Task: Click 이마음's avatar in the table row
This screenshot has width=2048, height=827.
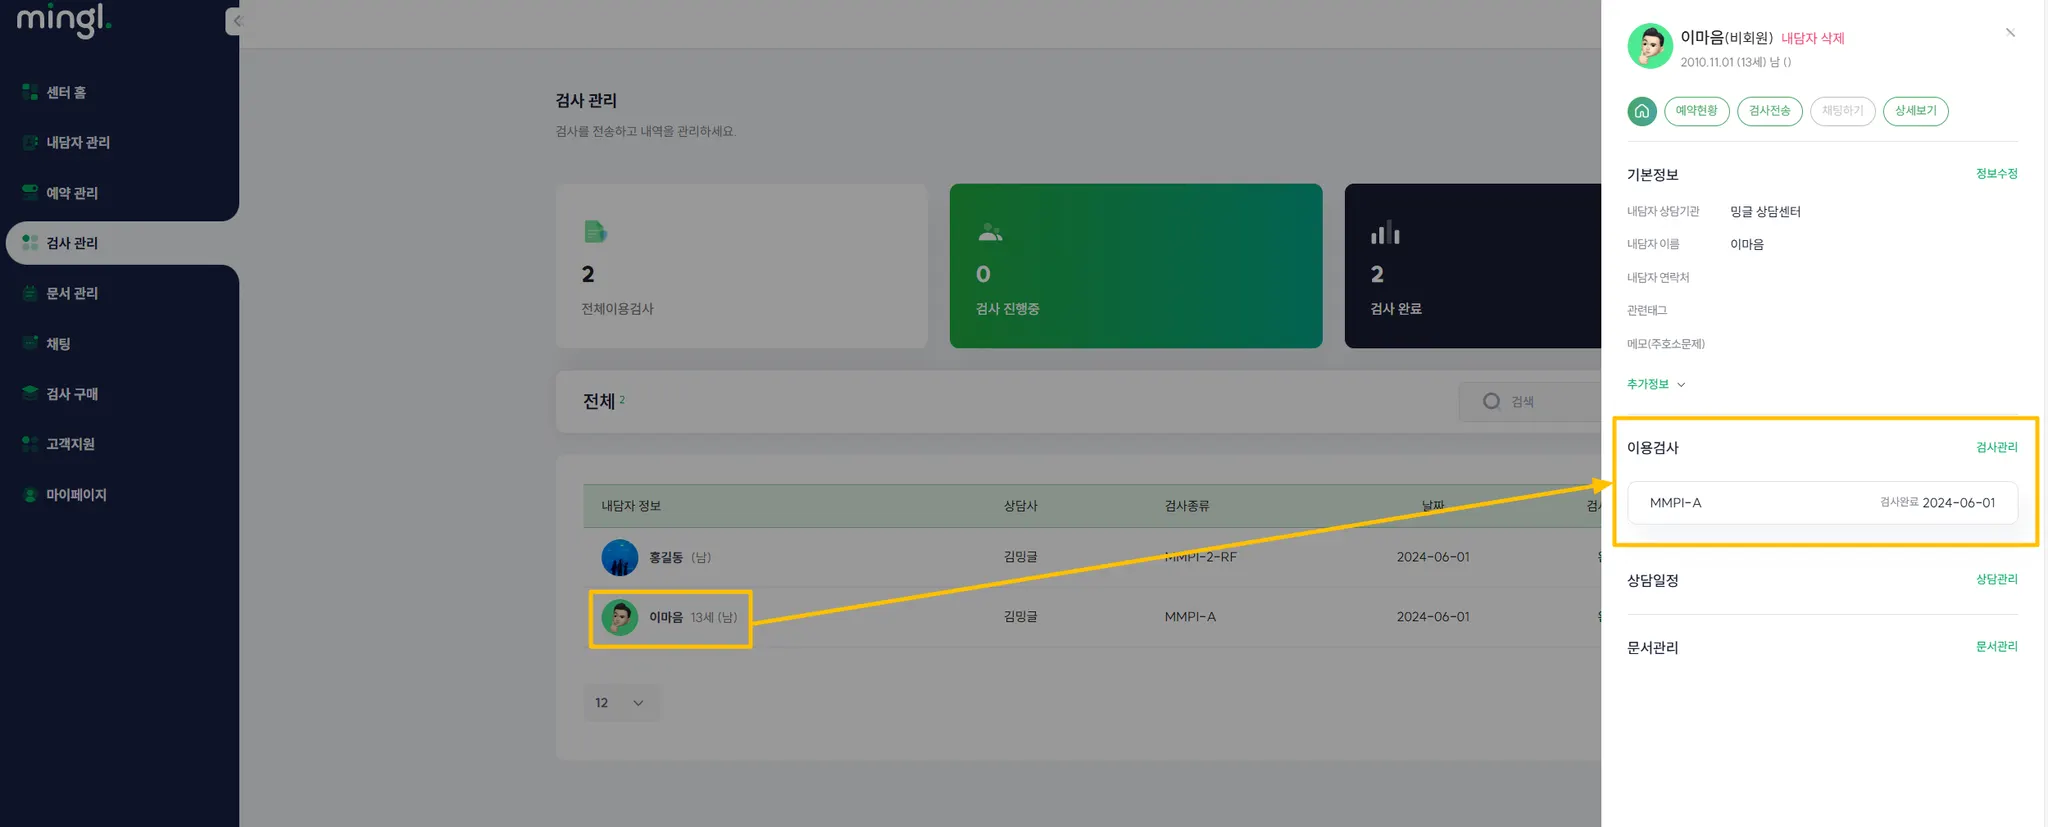Action: (619, 617)
